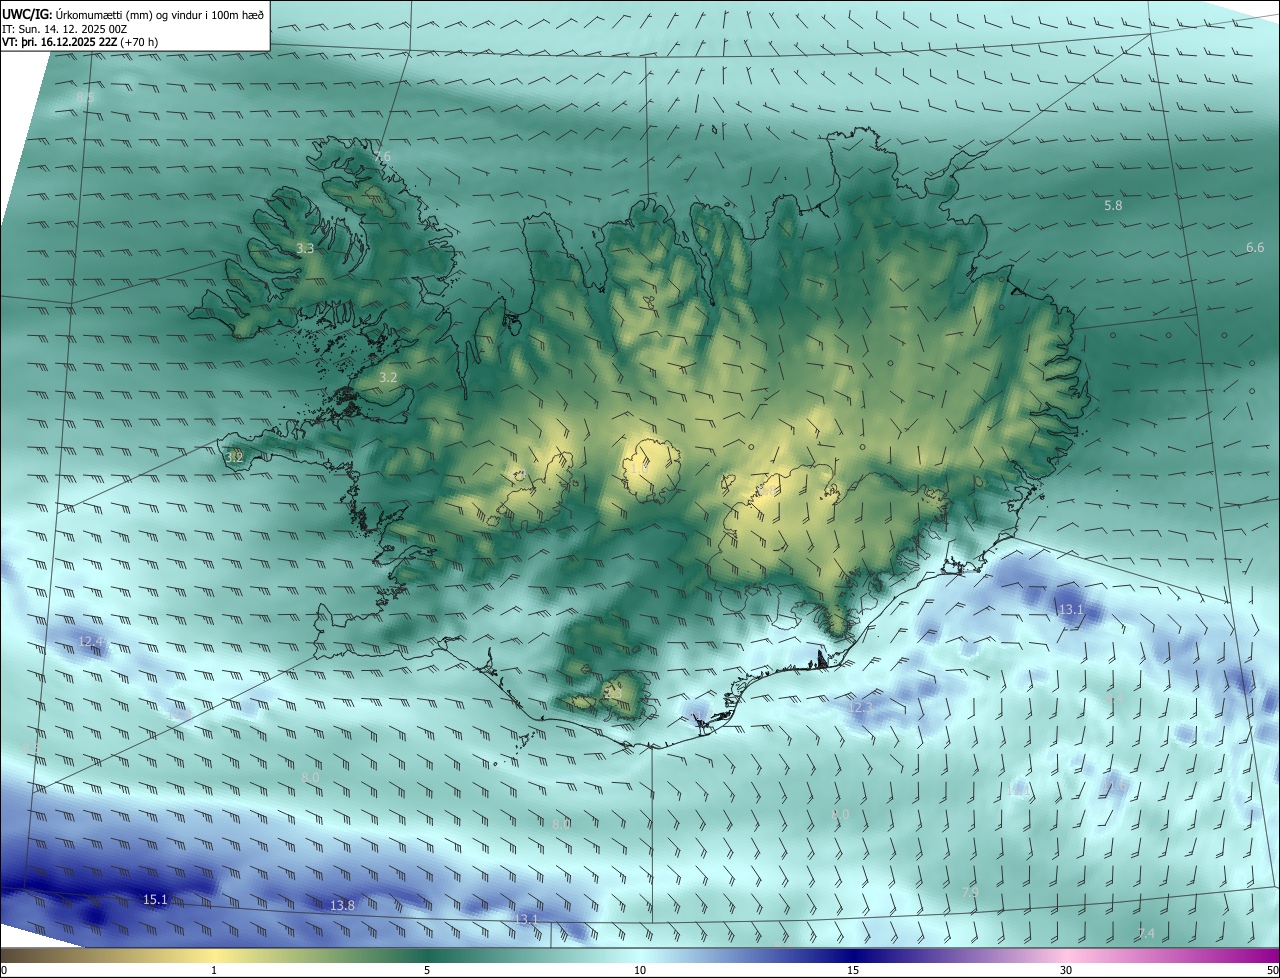Click the 15.1 value label
Screen dimensions: 1280x978
[x=155, y=900]
